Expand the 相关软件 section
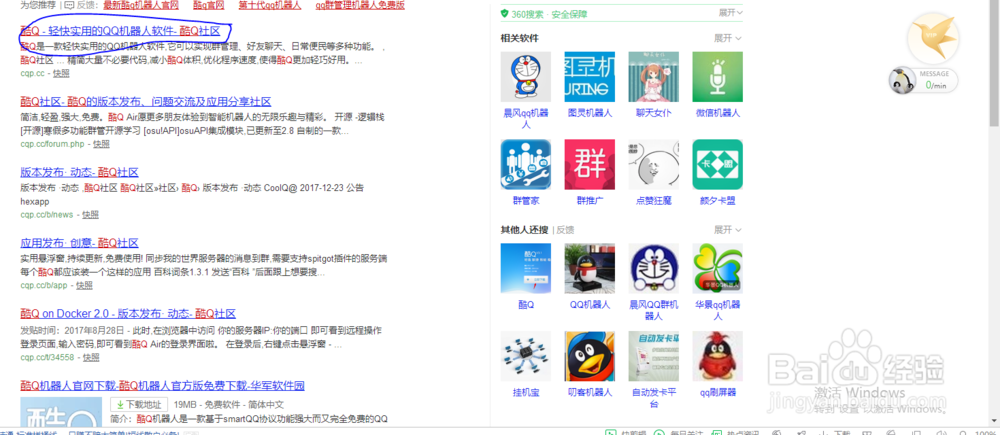 [728, 38]
